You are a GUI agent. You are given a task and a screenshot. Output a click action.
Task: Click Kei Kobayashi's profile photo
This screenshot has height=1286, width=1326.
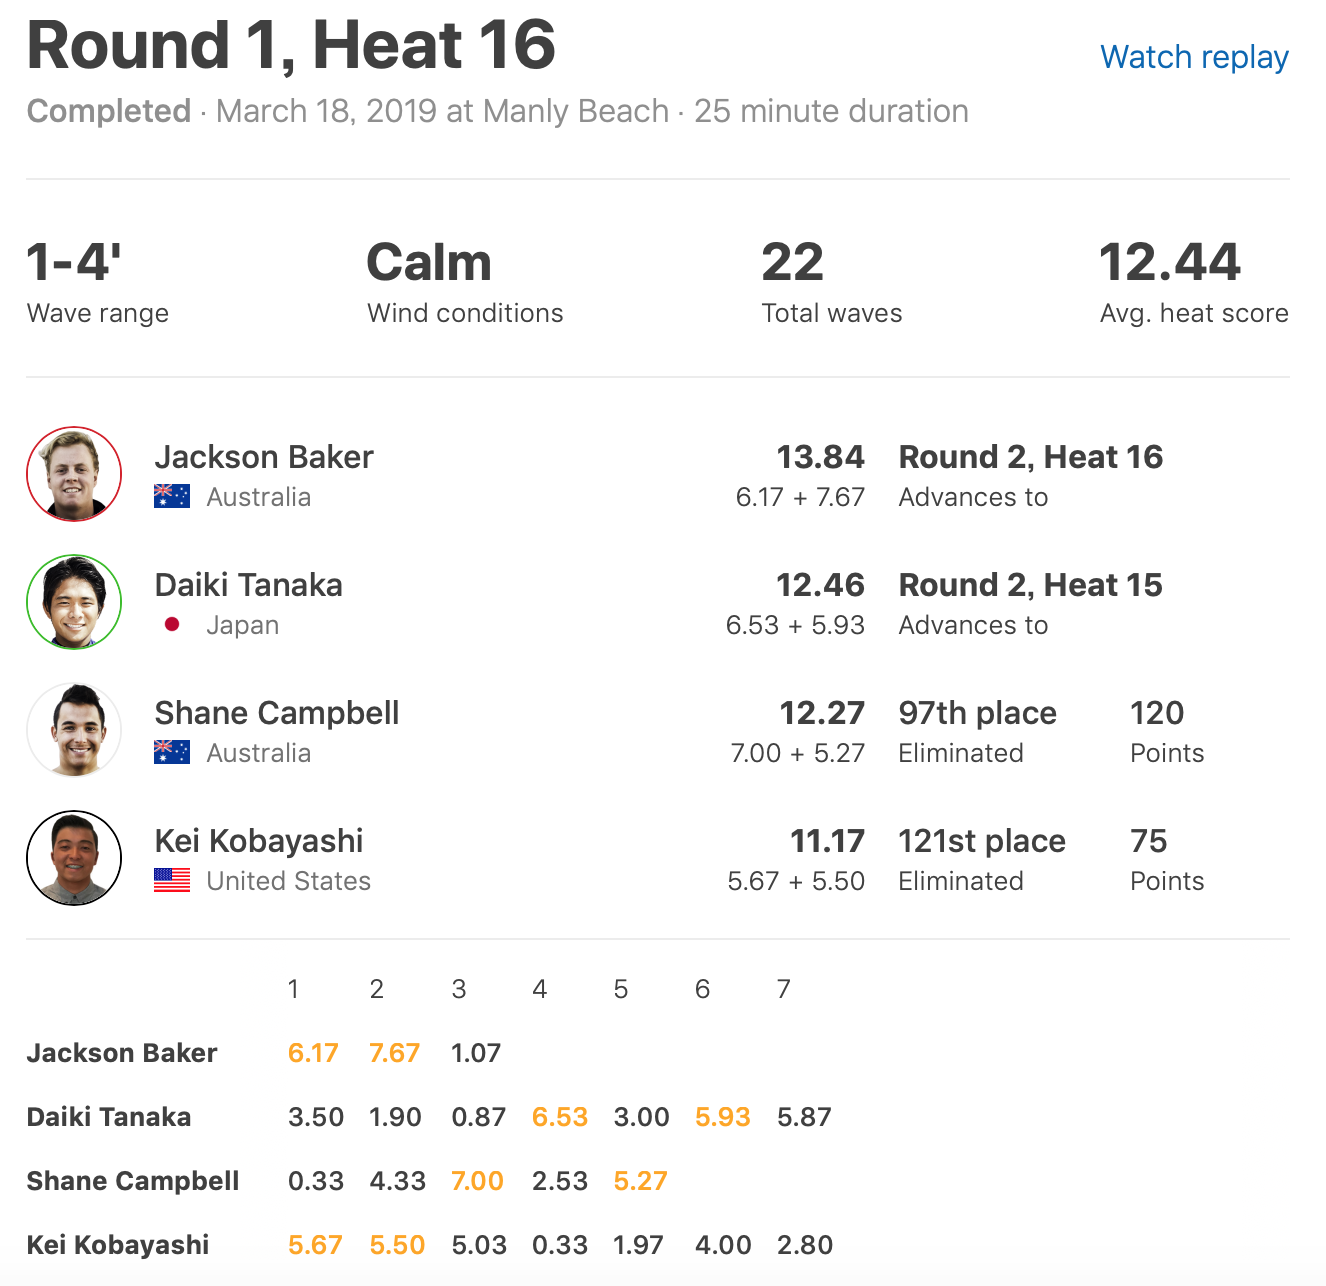pyautogui.click(x=74, y=858)
